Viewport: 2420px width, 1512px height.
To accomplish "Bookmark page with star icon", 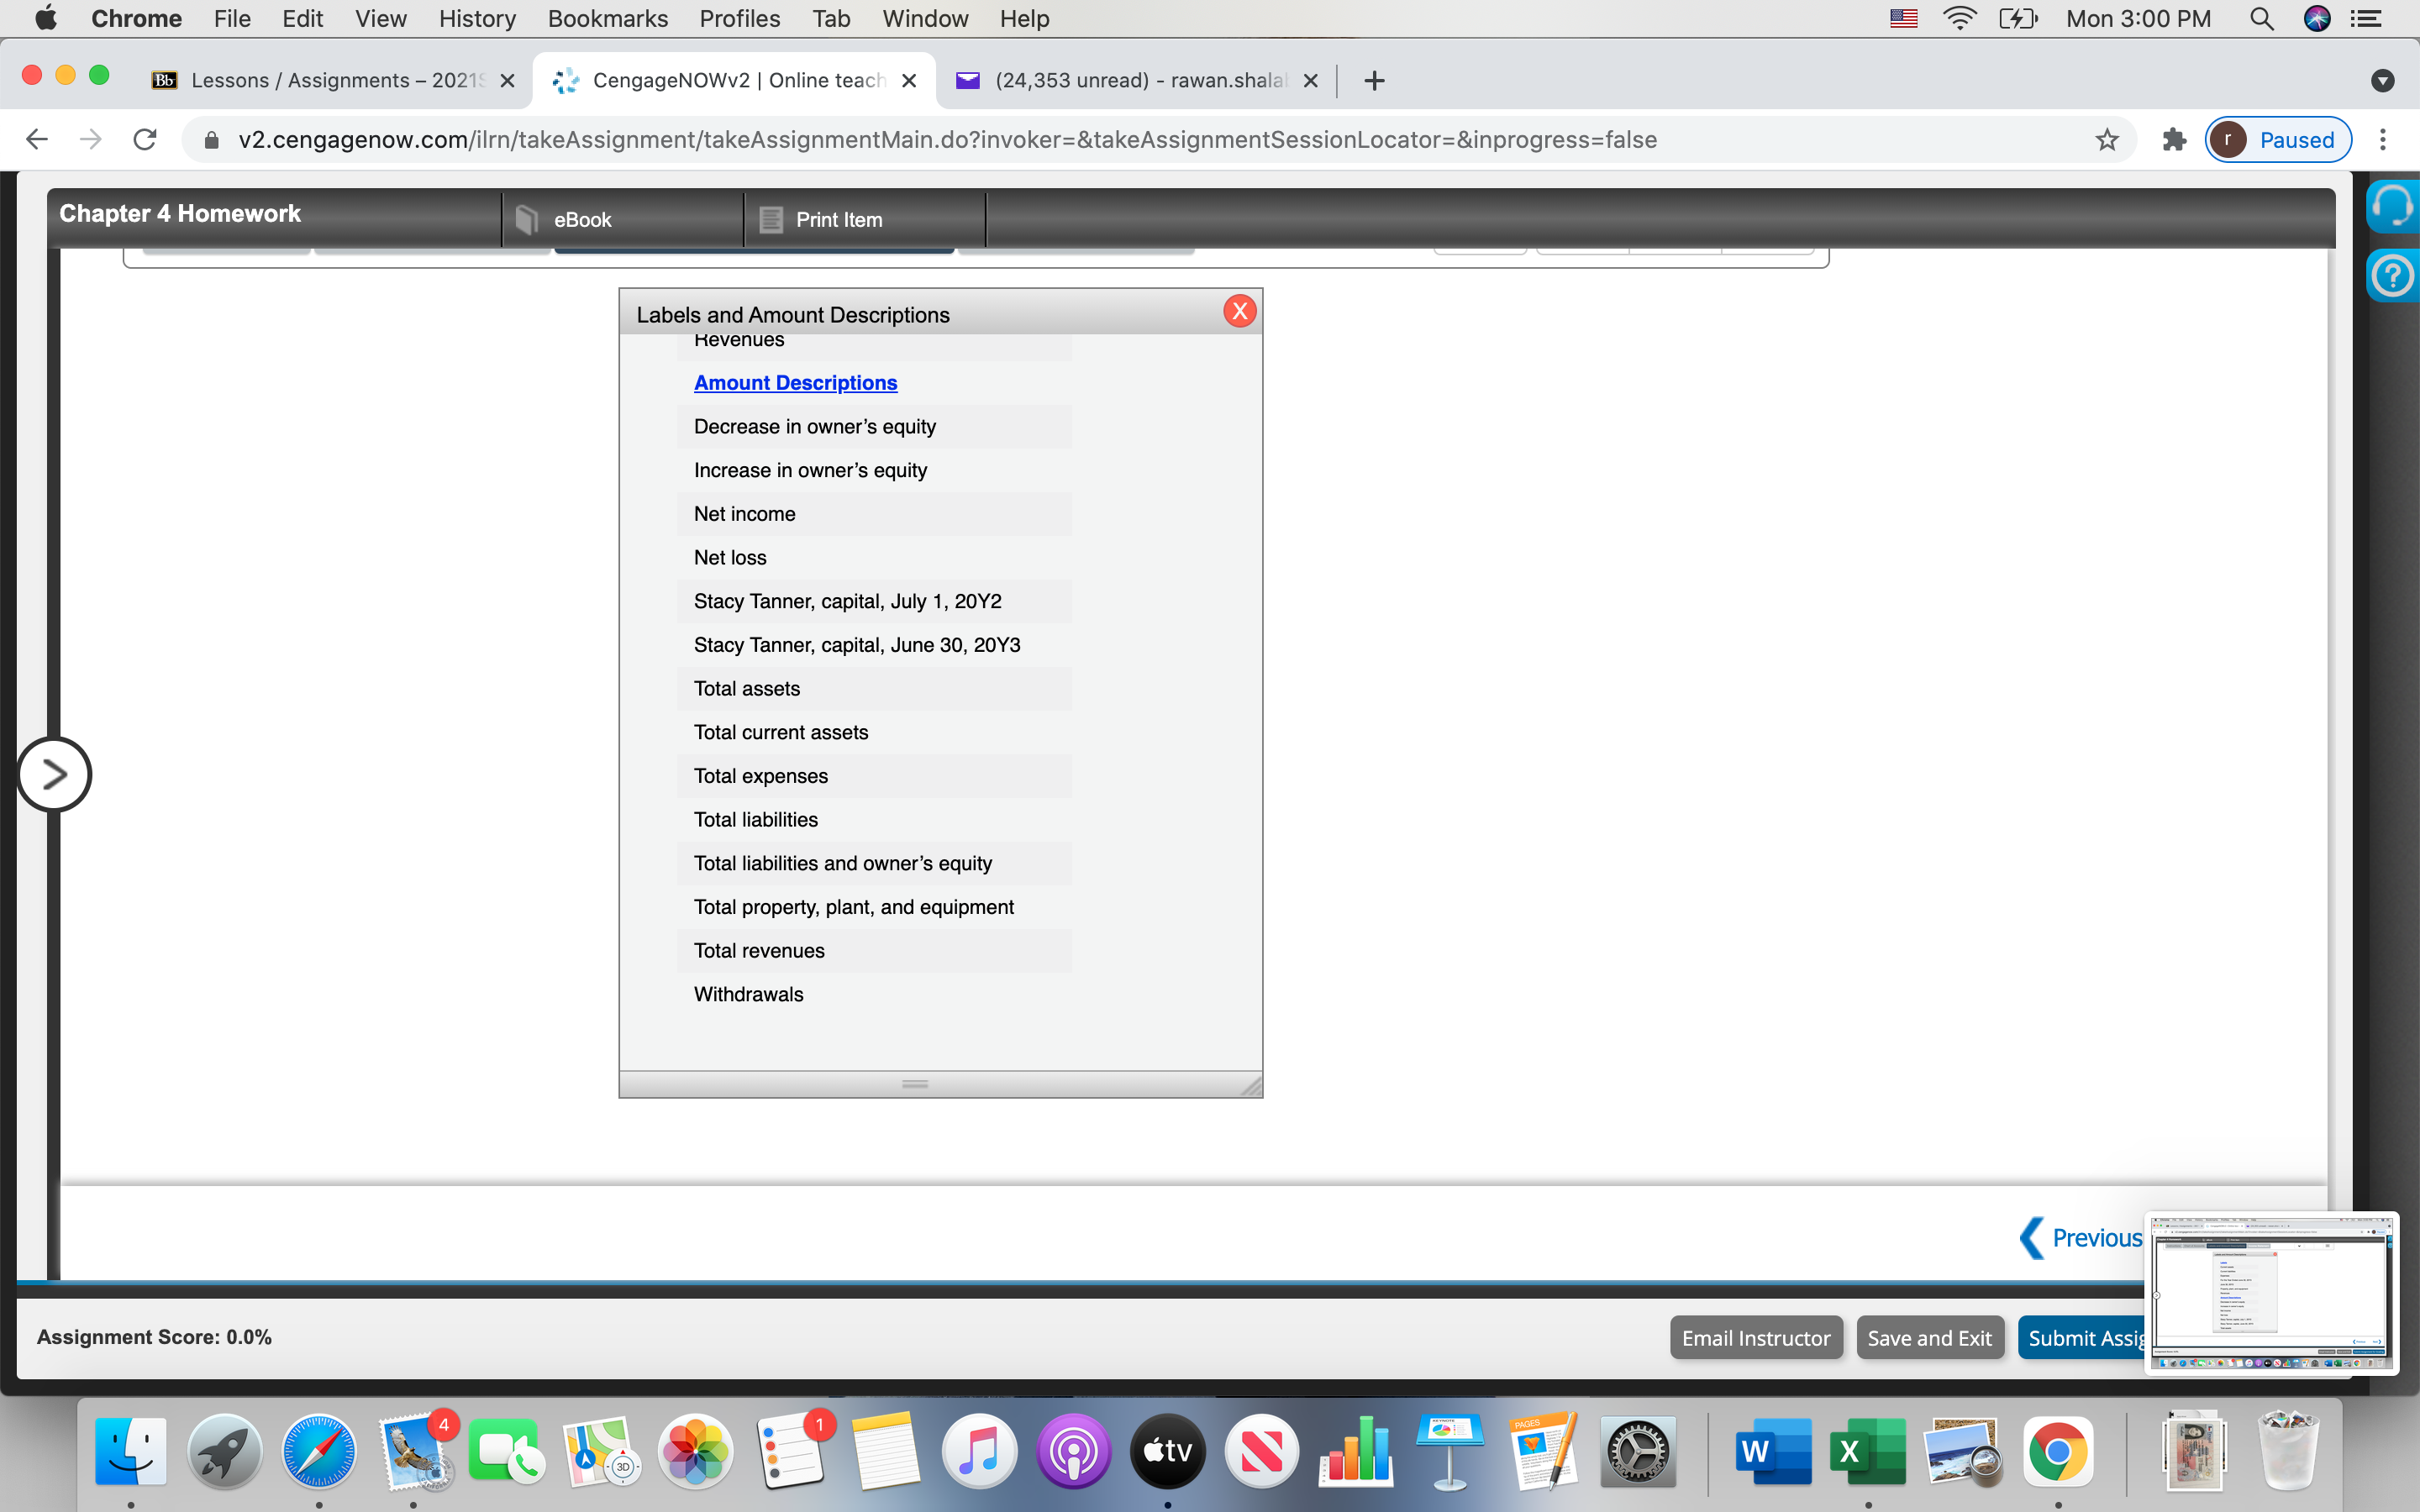I will tap(2106, 140).
